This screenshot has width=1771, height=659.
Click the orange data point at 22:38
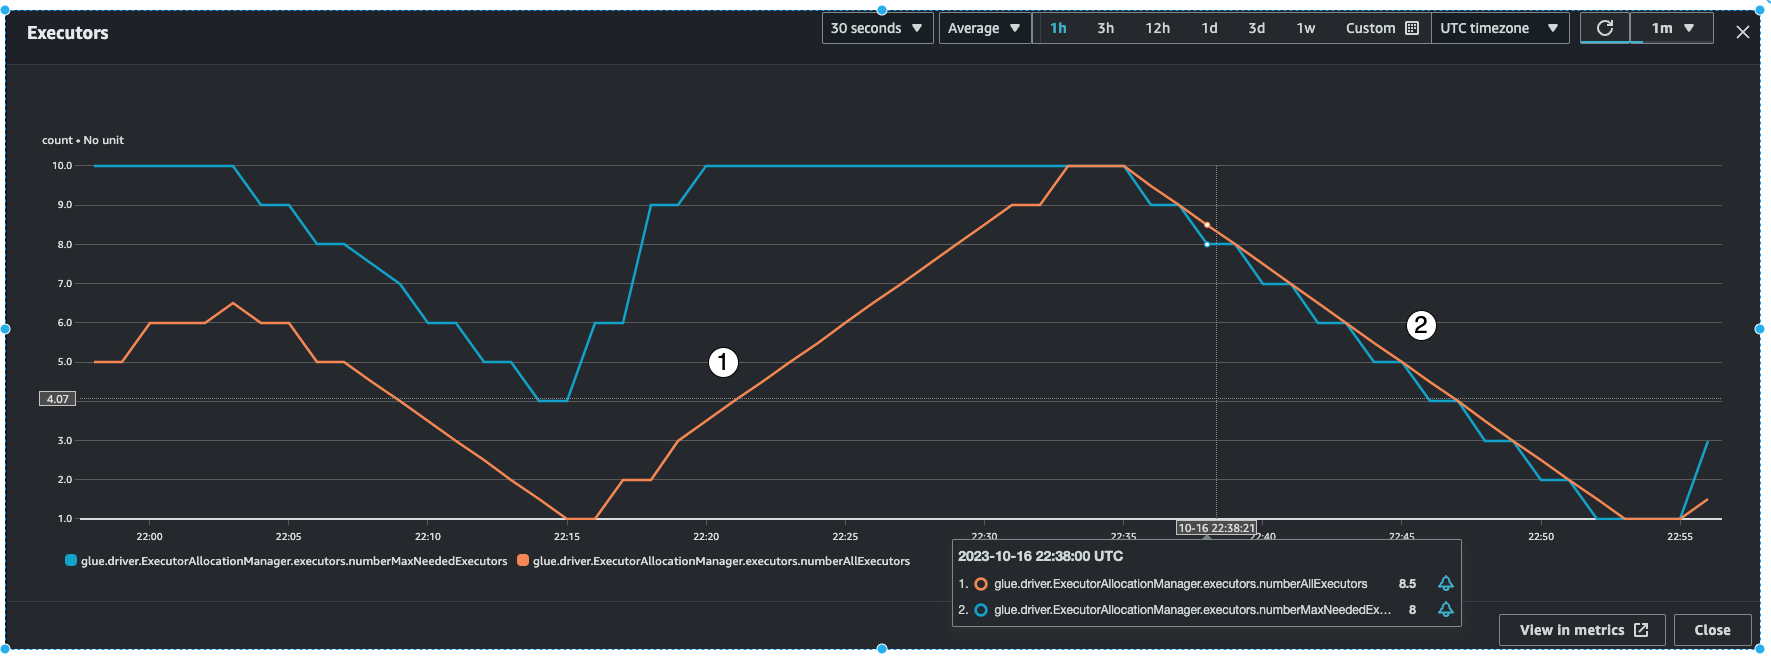click(x=1207, y=225)
